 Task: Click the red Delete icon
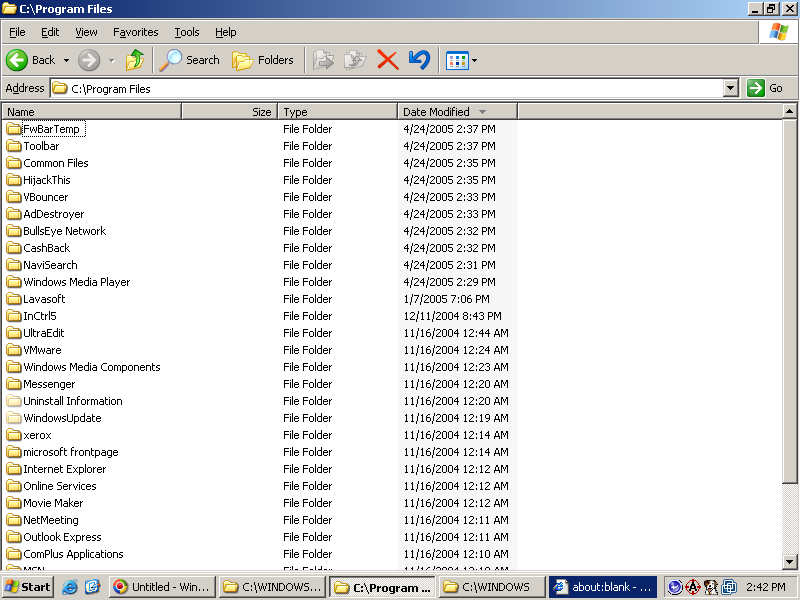[x=388, y=60]
